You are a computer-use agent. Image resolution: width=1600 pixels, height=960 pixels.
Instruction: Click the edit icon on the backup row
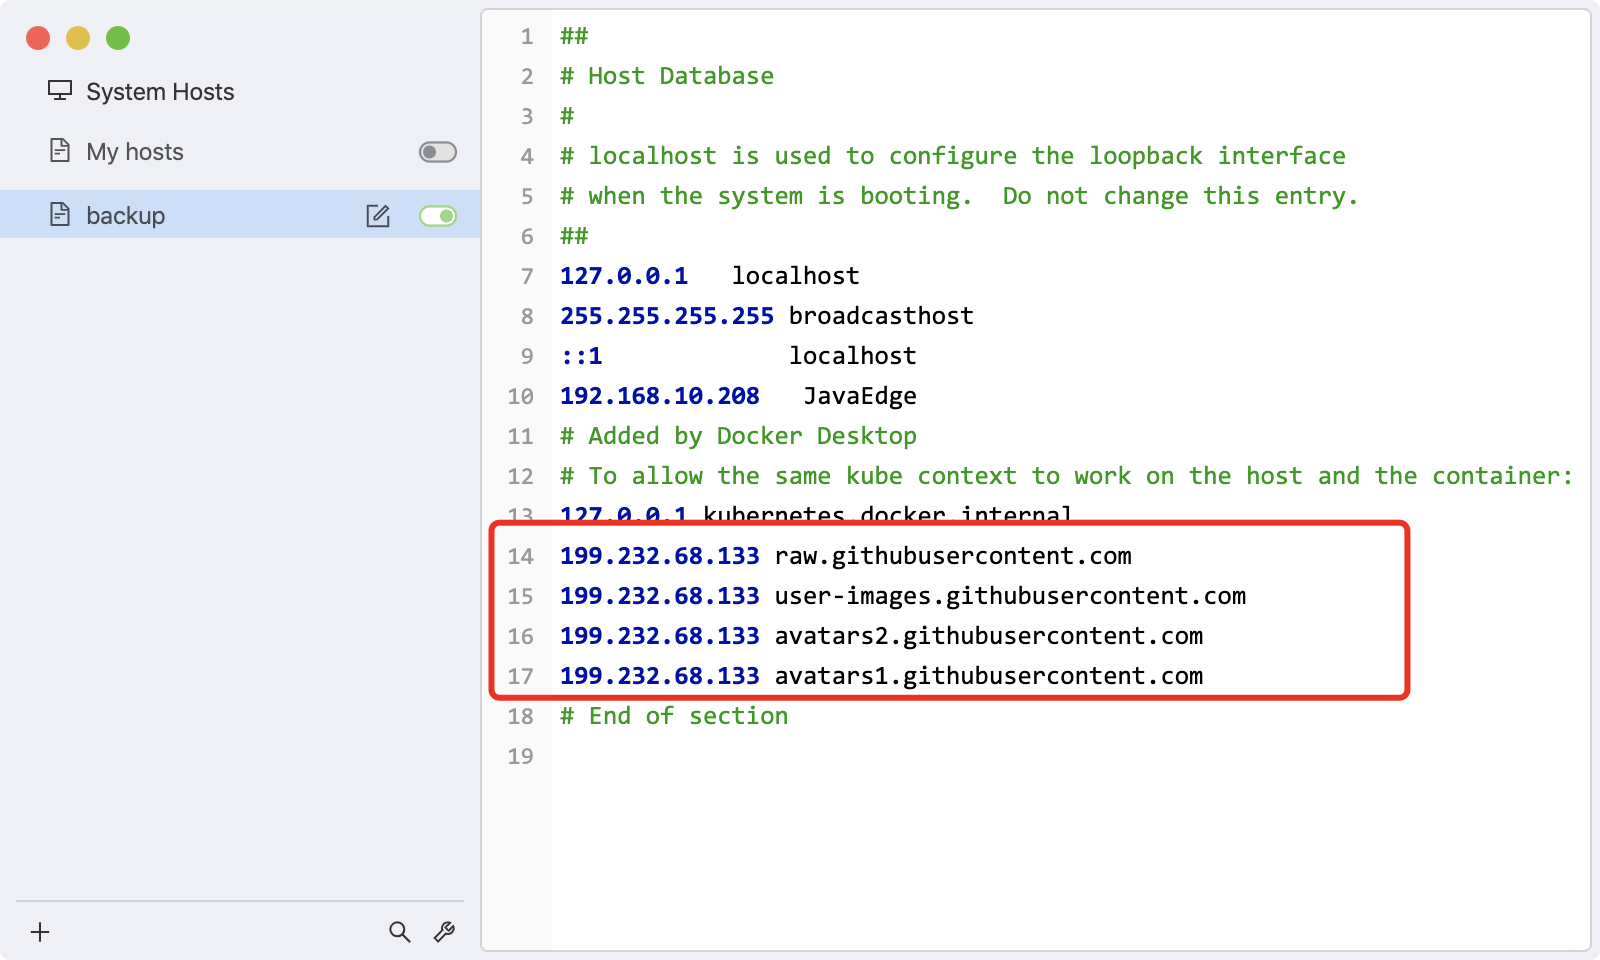click(x=378, y=214)
